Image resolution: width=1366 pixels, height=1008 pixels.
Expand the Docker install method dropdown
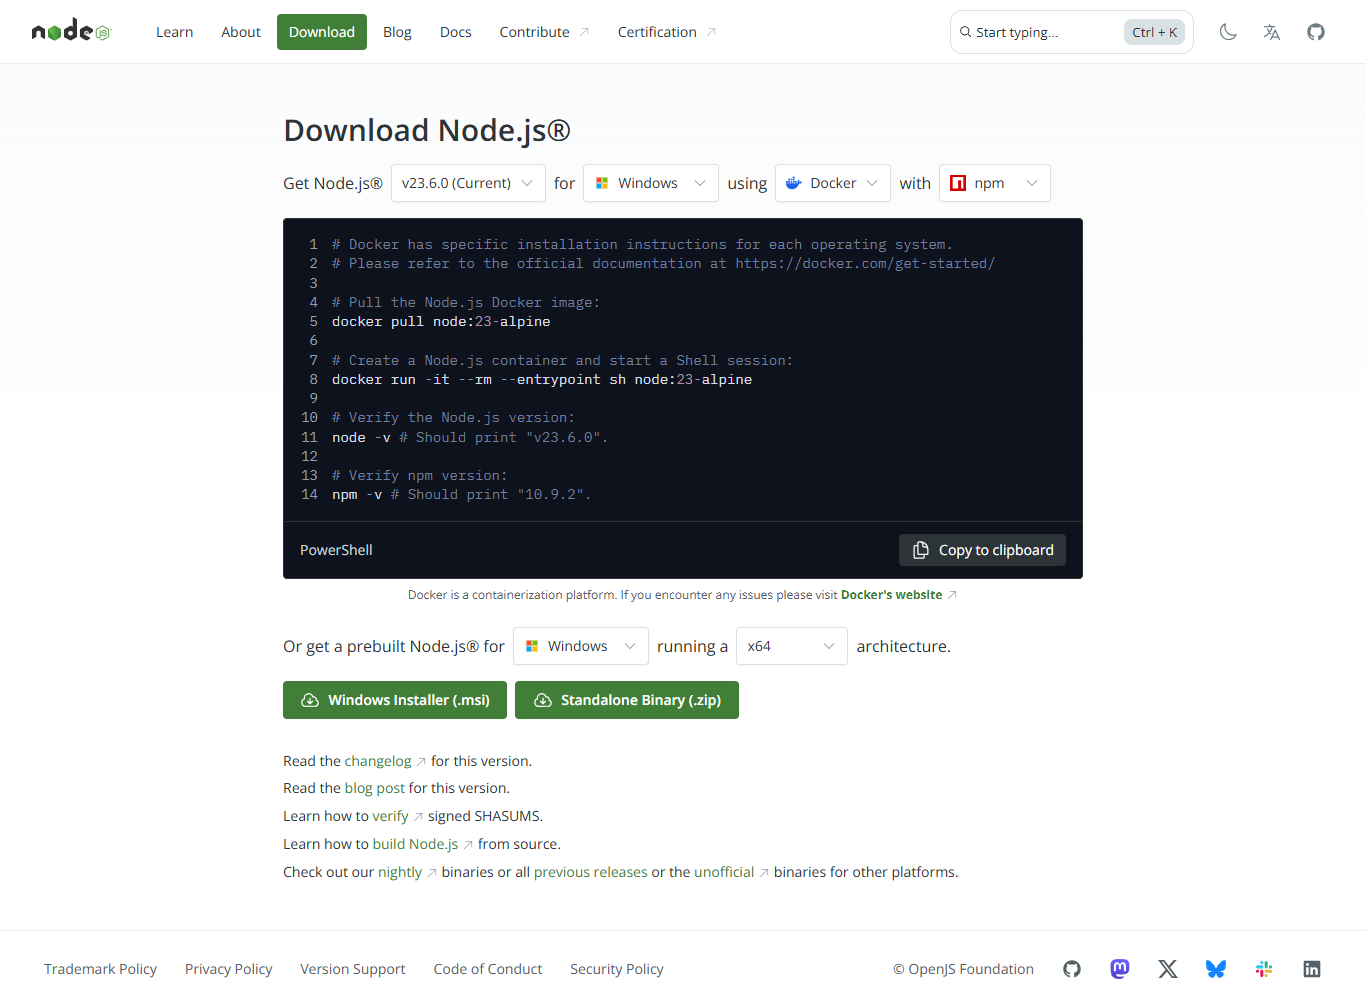pos(832,183)
